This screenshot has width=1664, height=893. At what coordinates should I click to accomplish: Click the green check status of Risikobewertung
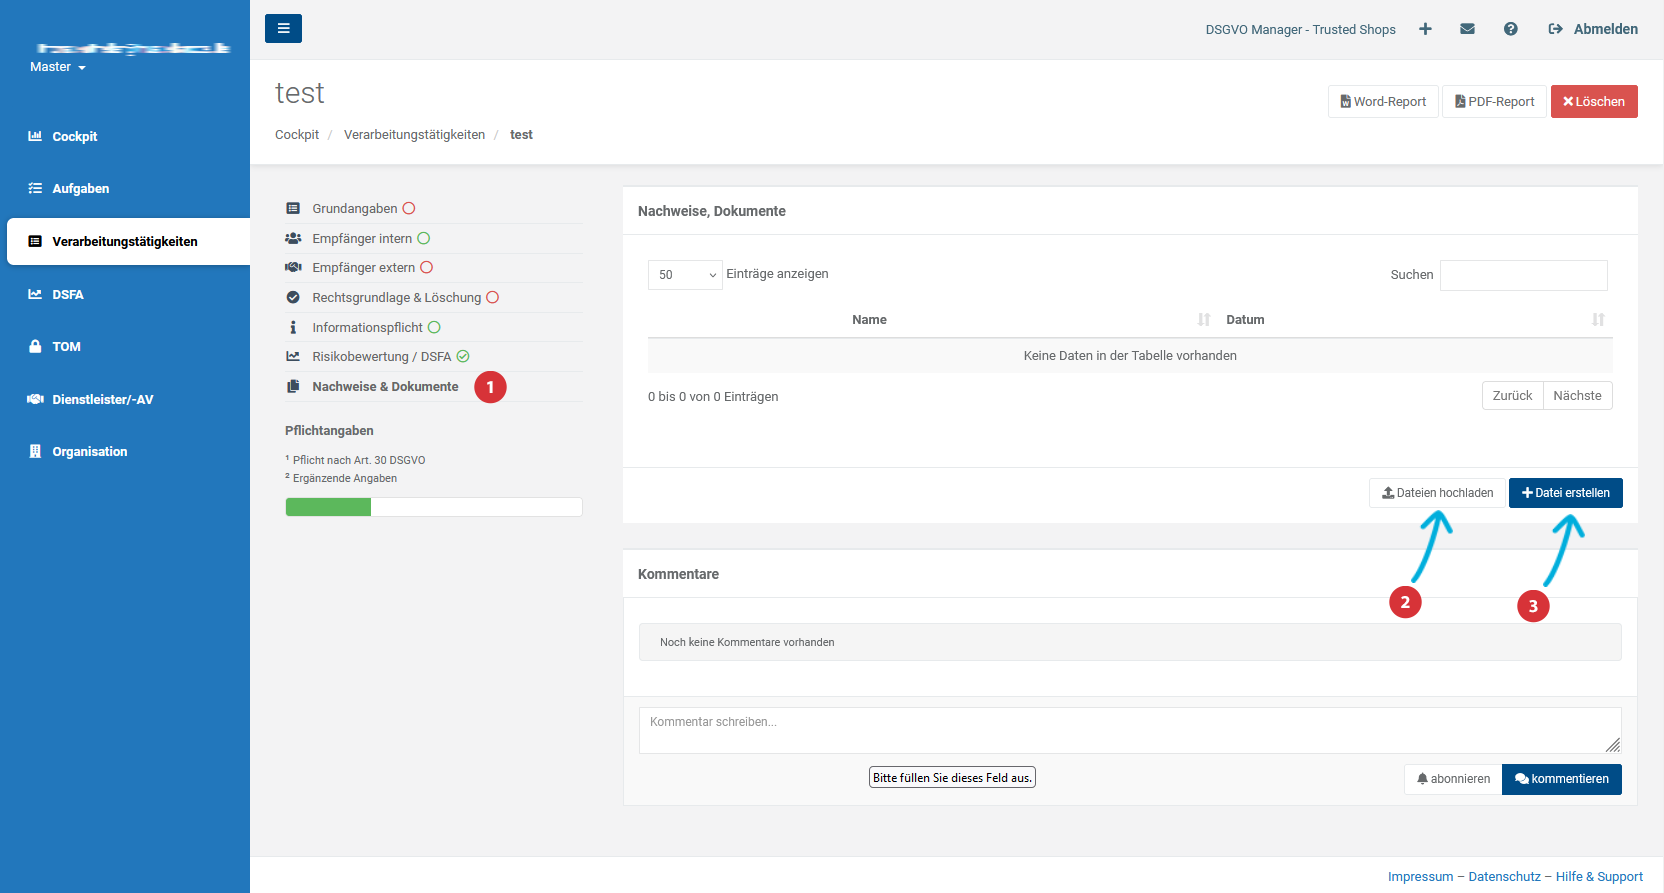[463, 357]
